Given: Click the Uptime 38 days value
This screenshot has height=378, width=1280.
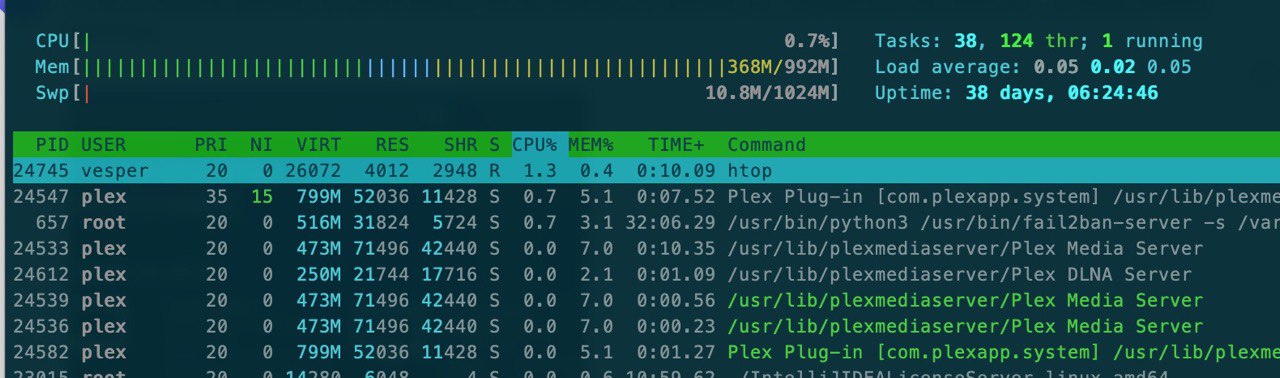Looking at the screenshot, I should (x=1062, y=93).
